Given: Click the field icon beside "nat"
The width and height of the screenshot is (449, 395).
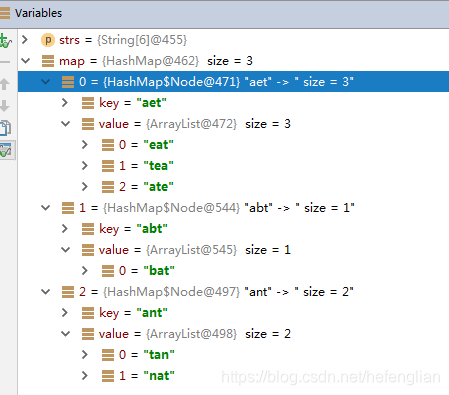Looking at the screenshot, I should coord(108,376).
